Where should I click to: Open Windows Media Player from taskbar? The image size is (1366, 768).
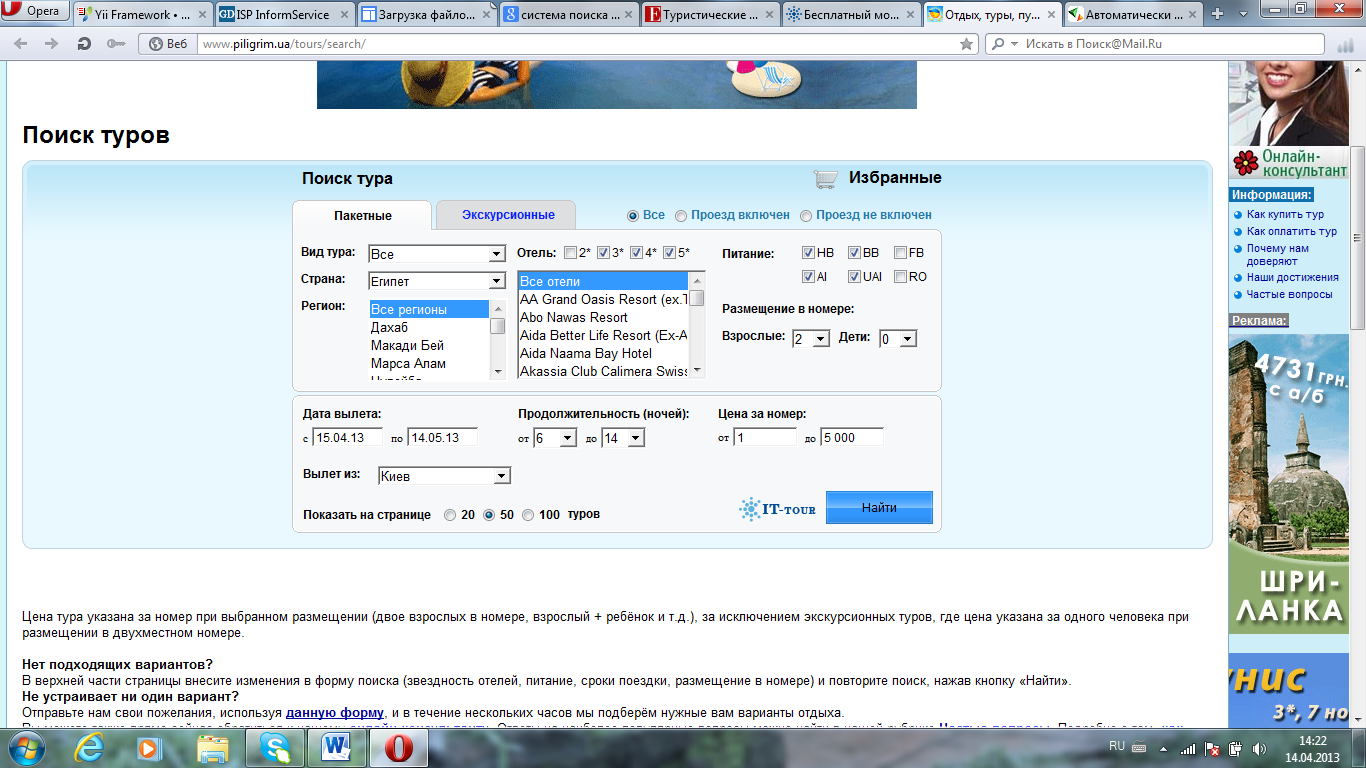pos(150,747)
